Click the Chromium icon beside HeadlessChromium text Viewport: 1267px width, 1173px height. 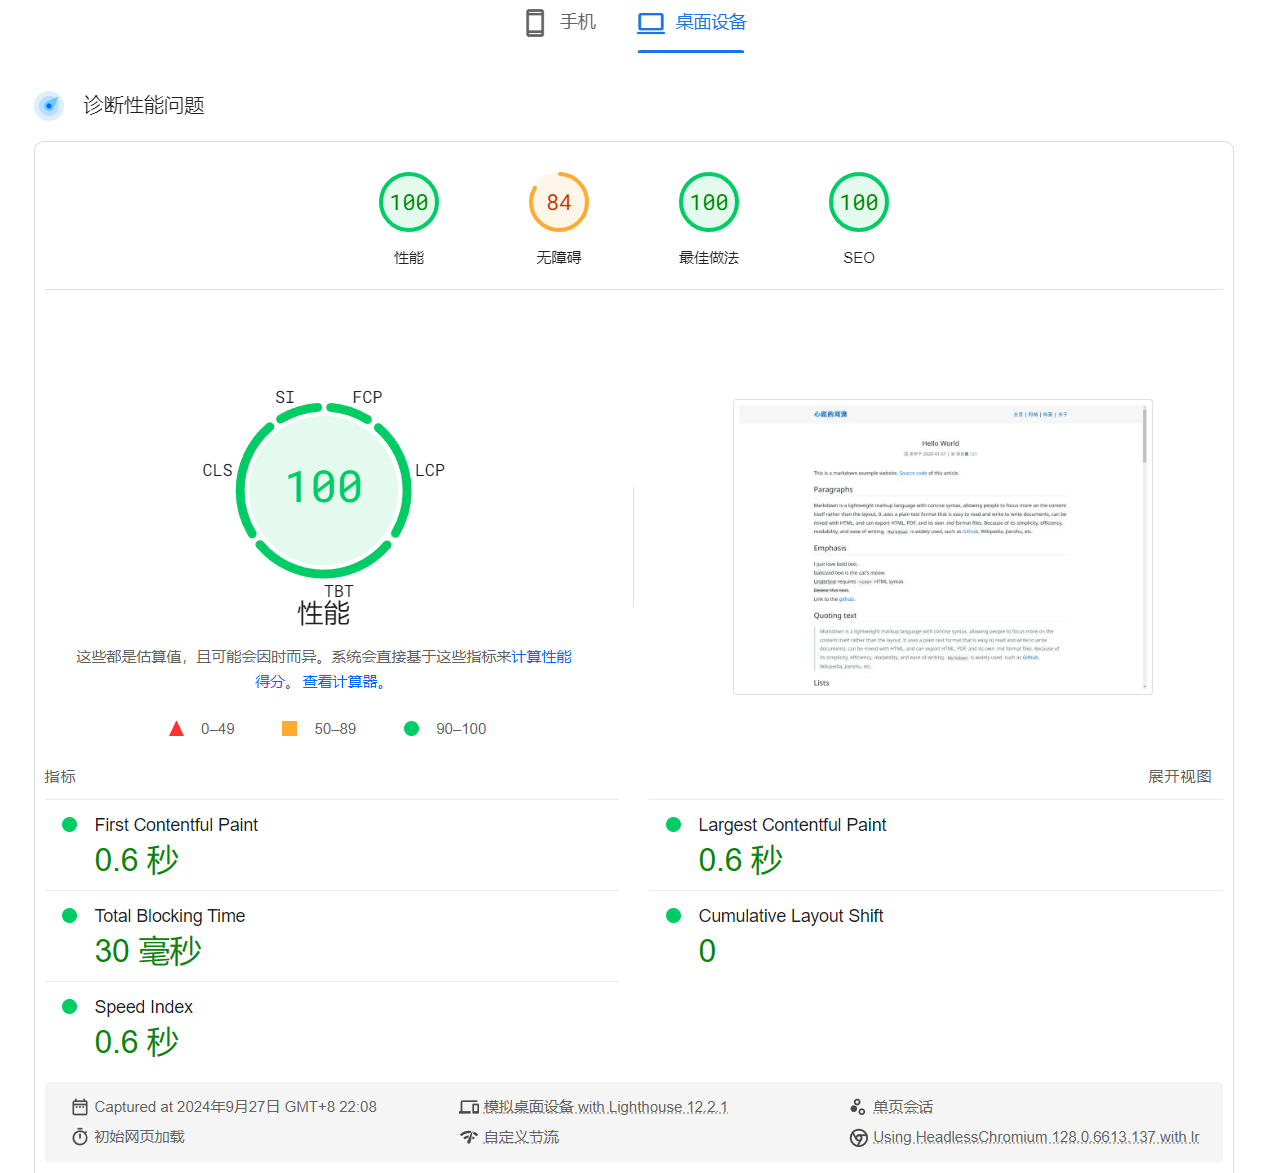click(858, 1138)
